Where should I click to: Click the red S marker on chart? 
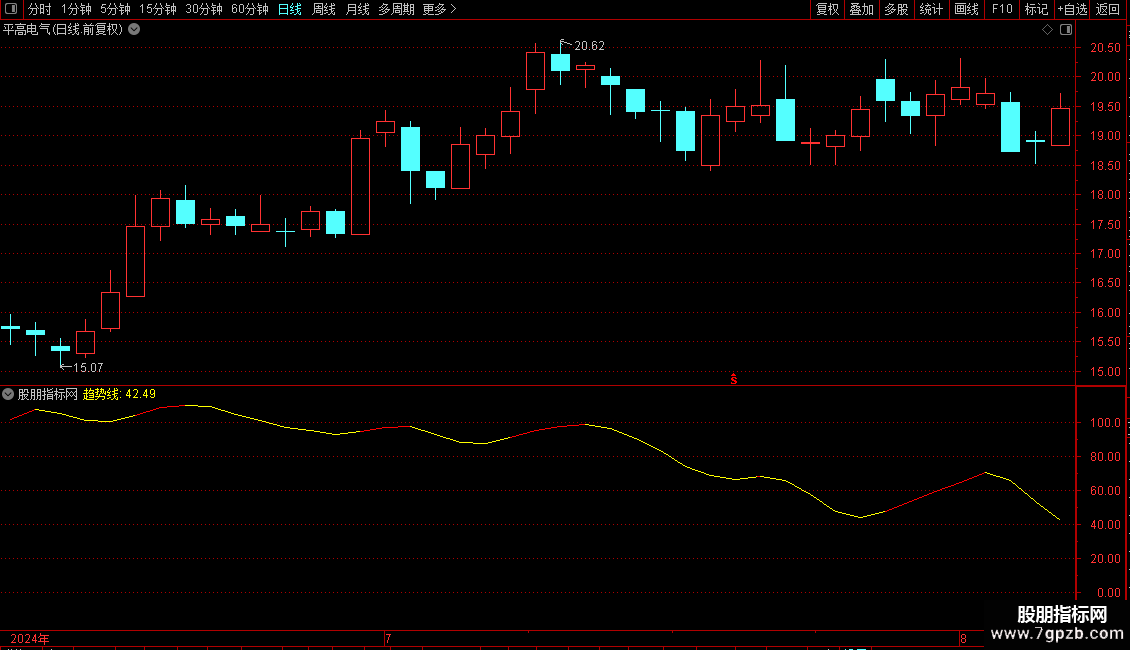click(x=734, y=379)
